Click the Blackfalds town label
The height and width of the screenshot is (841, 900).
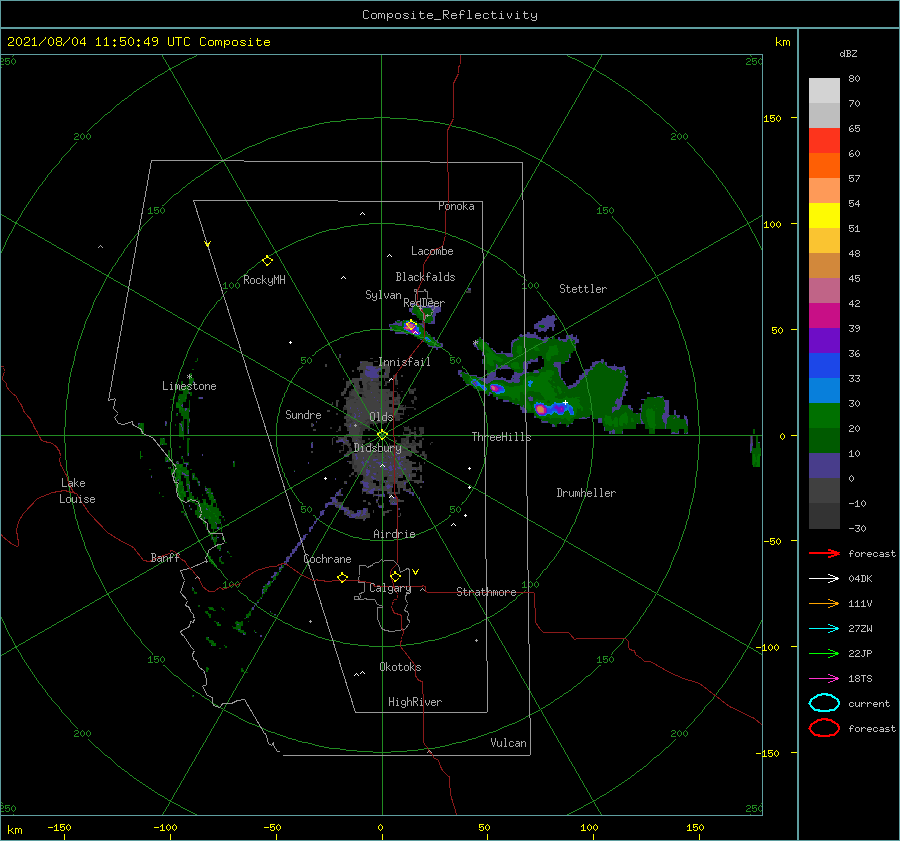(425, 277)
